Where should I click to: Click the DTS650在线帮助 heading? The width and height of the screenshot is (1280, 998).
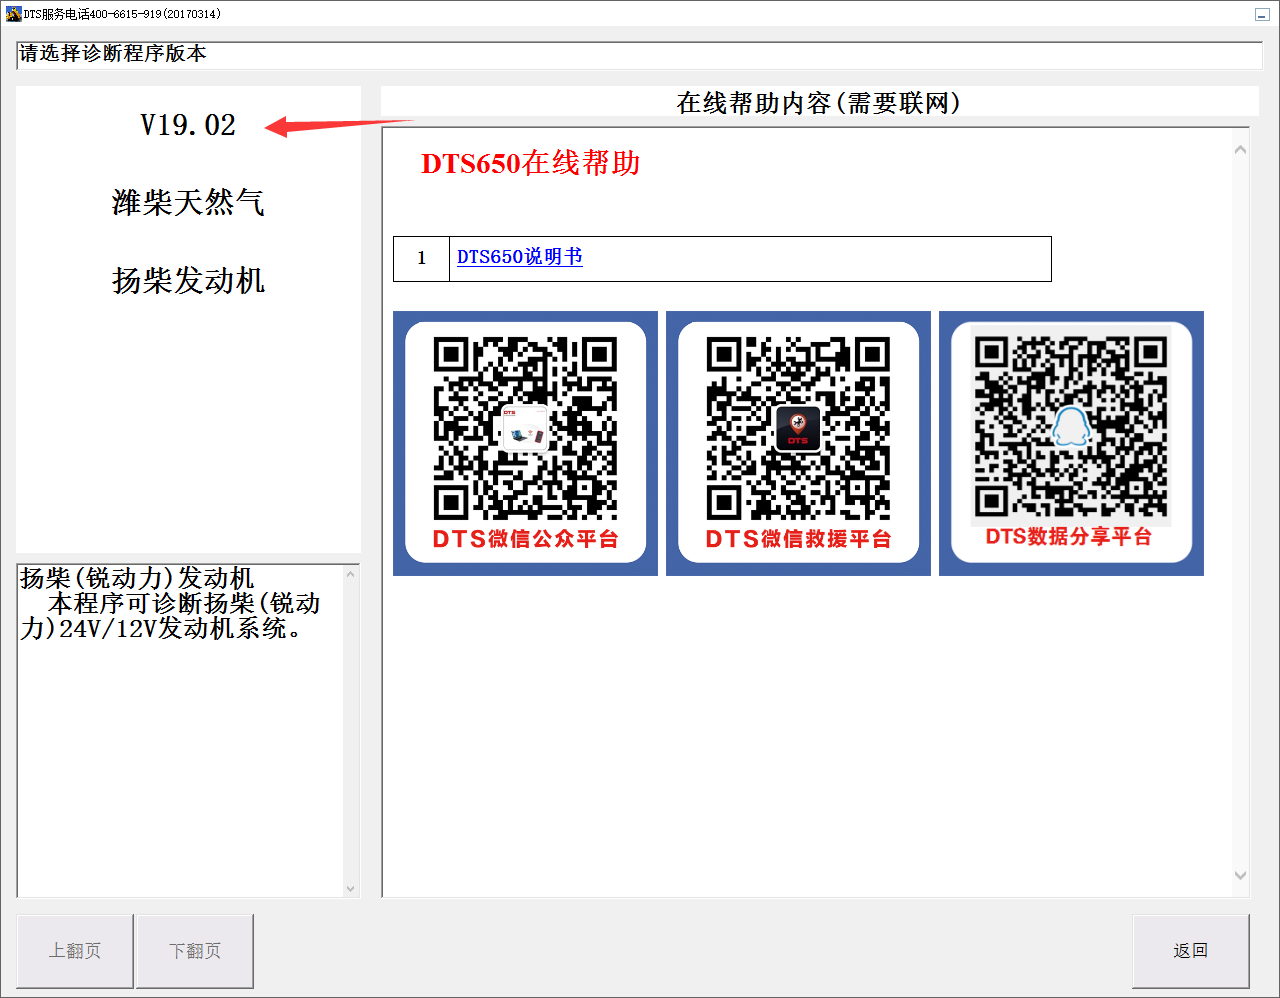531,163
